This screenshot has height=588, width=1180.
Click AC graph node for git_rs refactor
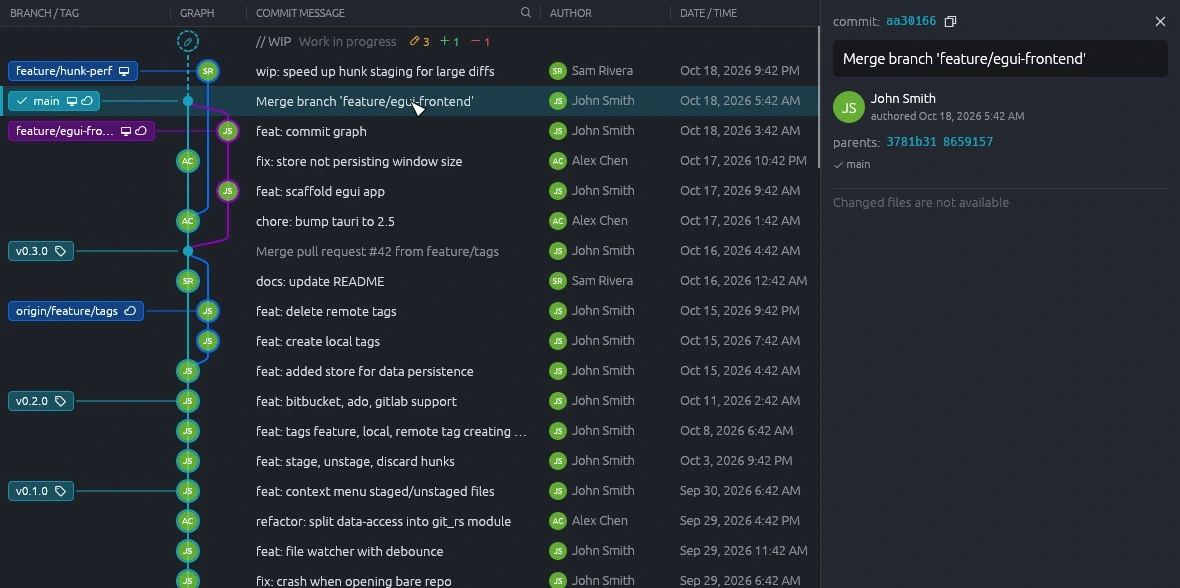pyautogui.click(x=188, y=521)
